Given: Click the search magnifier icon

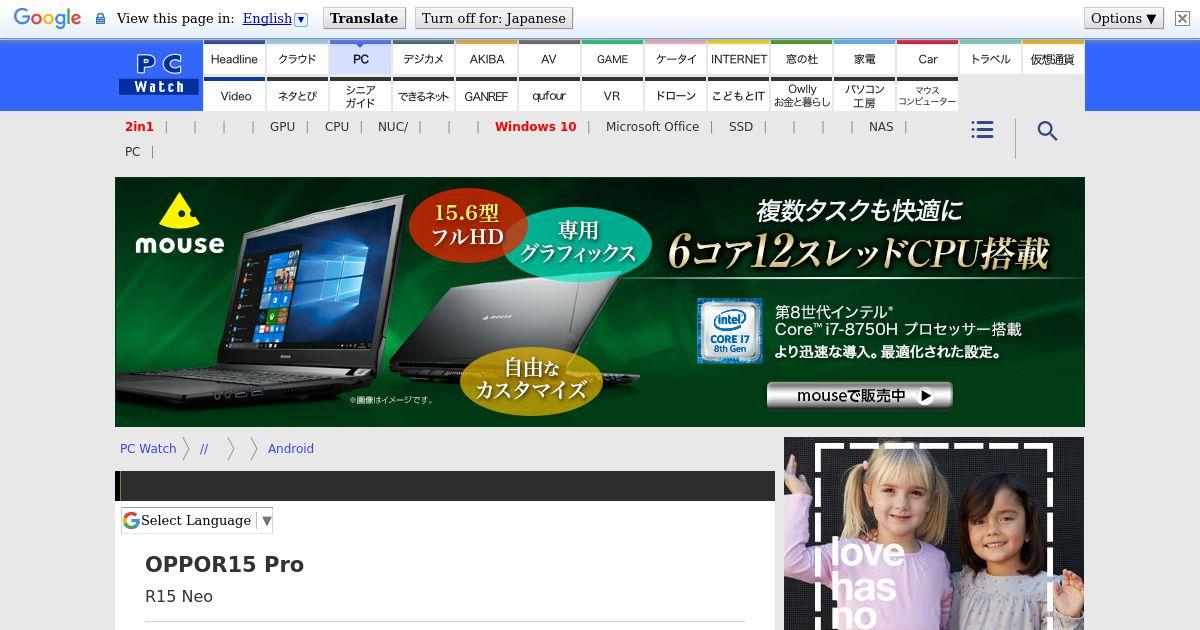Looking at the screenshot, I should point(1047,131).
